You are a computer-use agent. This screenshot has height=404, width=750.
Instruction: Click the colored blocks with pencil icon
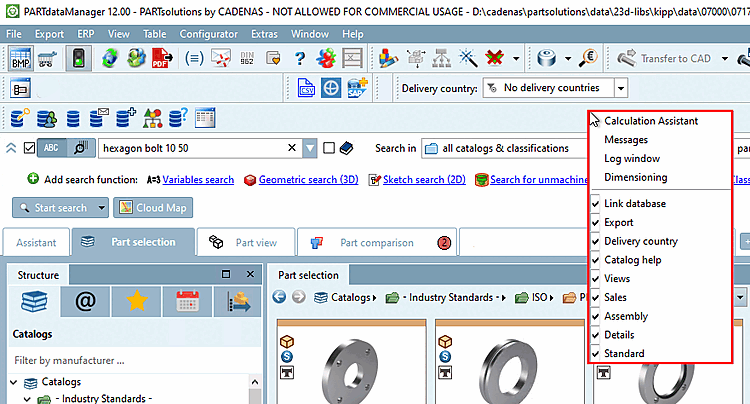click(388, 58)
